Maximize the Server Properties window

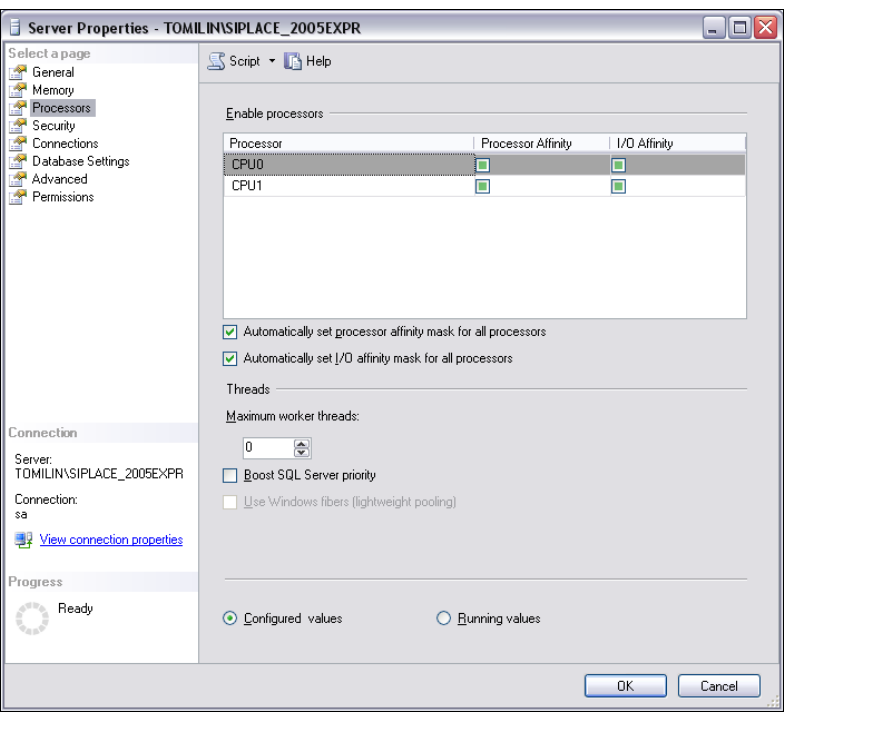click(740, 27)
